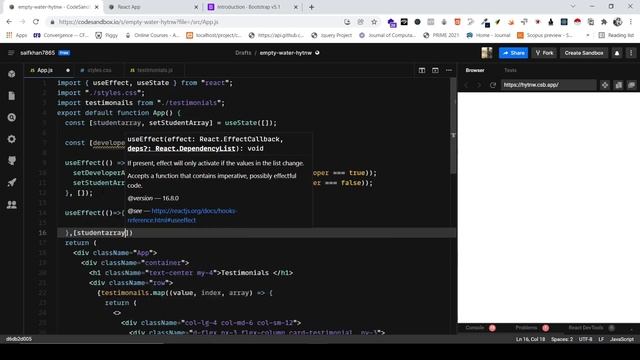Change encoding via UTF-8 status
Image resolution: width=640 pixels, height=360 pixels.
coord(585,340)
